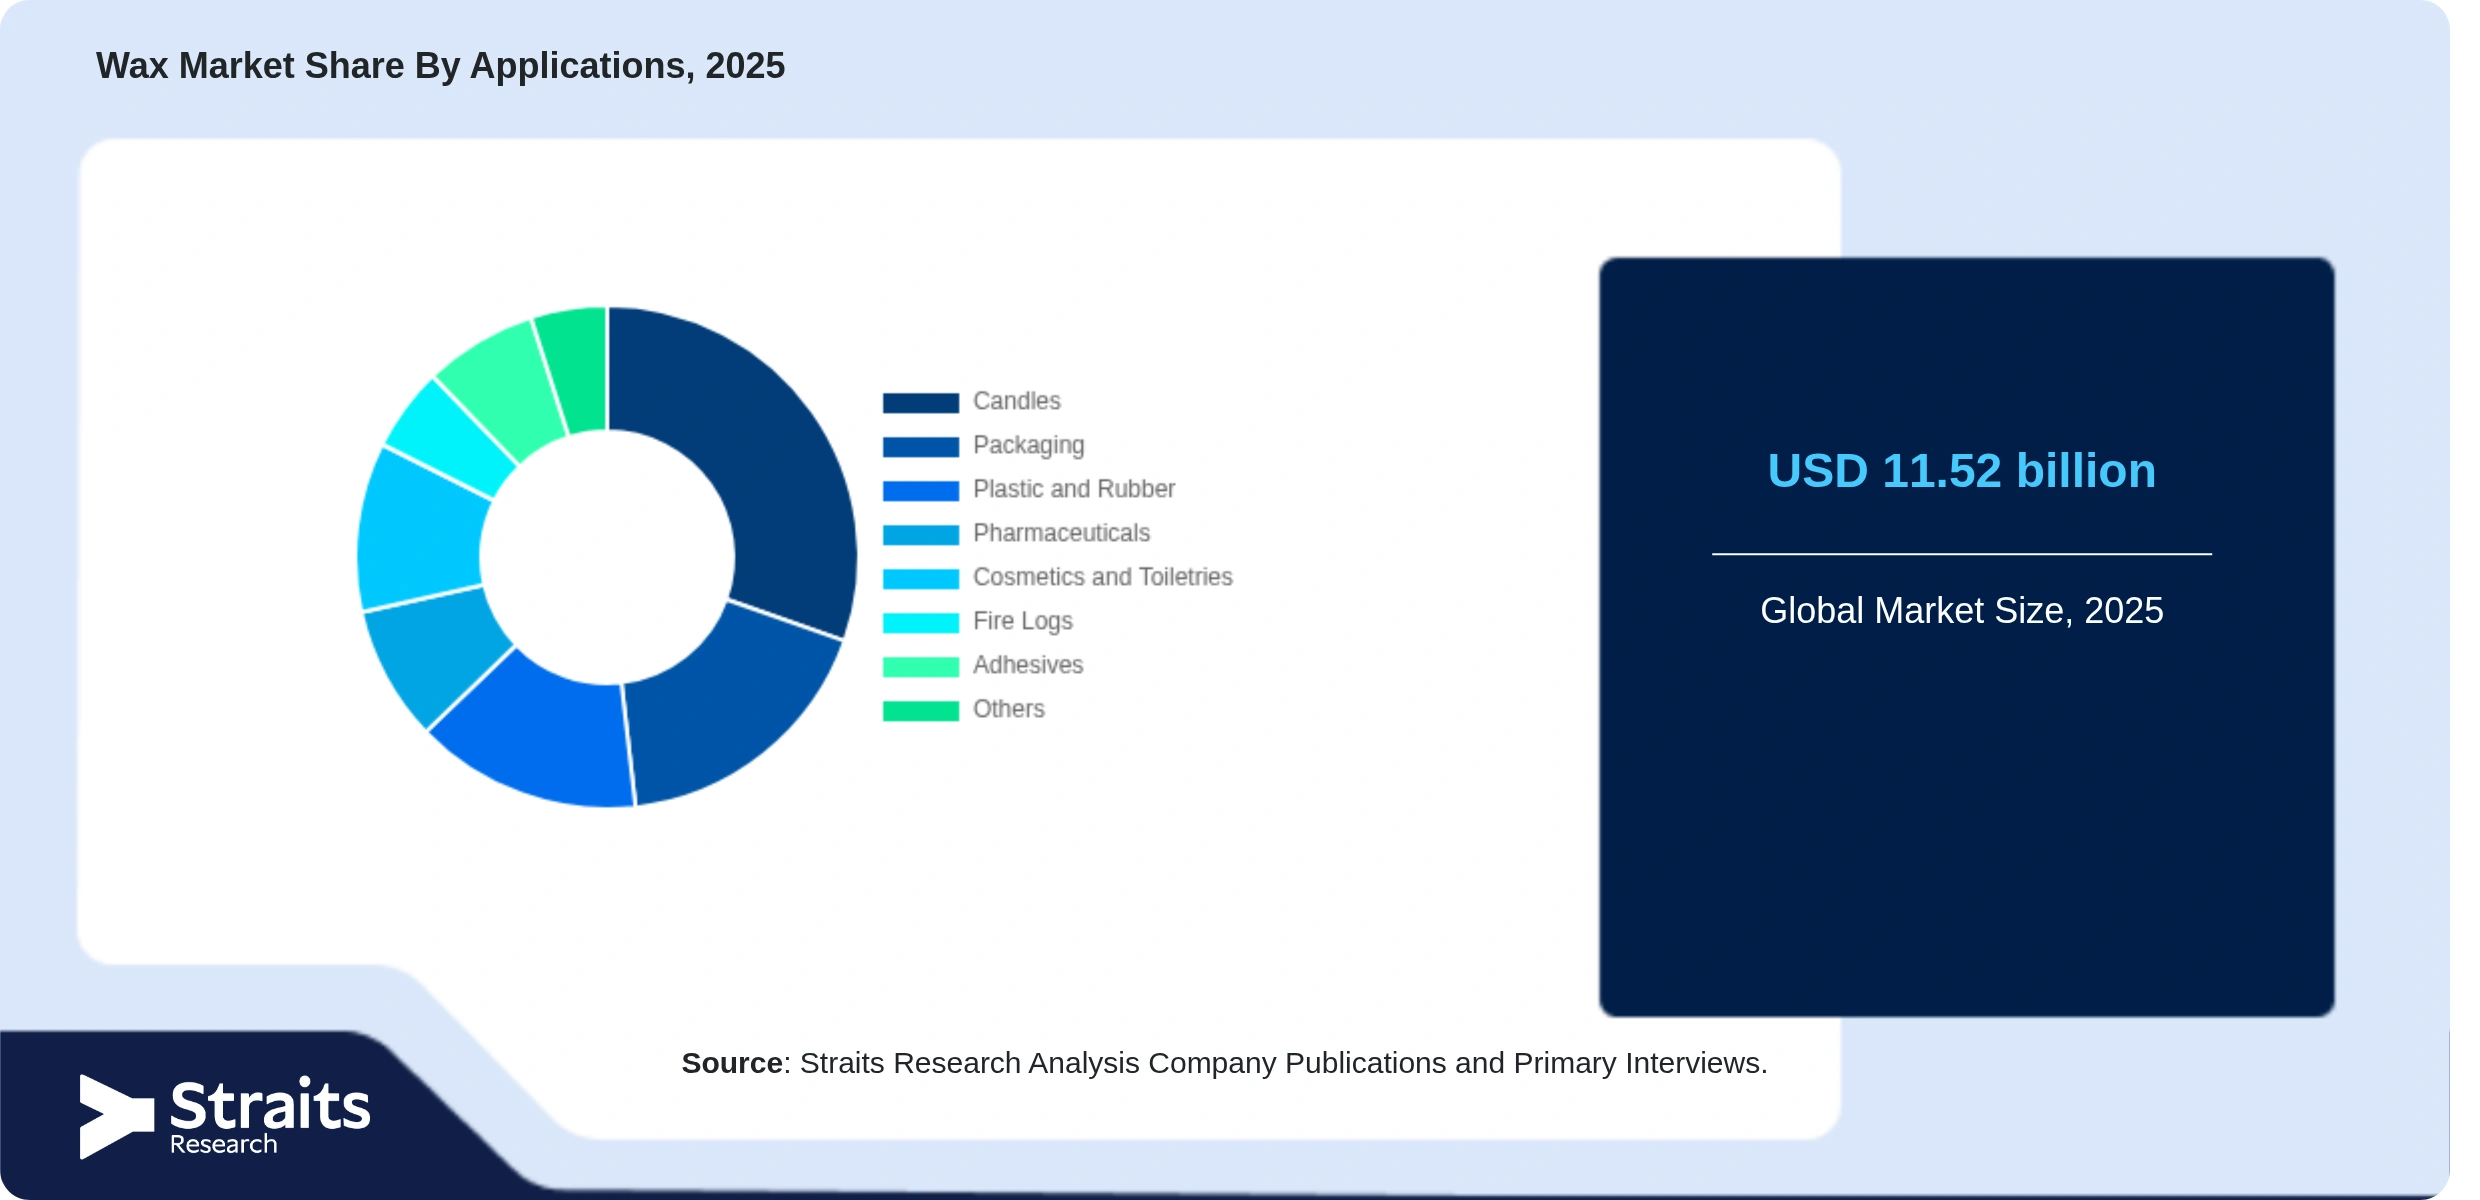Toggle the Packaging legend label

(x=1028, y=446)
